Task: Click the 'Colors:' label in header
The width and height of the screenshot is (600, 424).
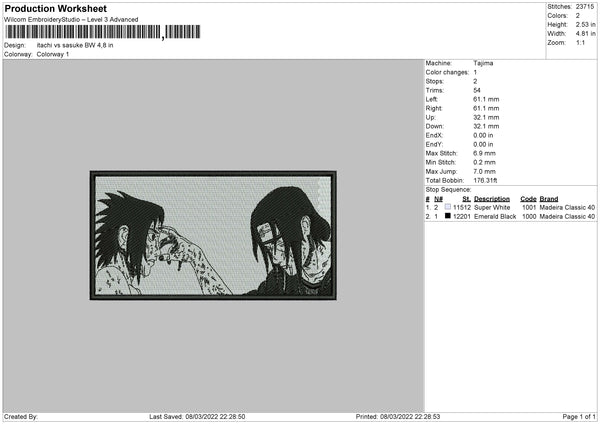Action: (x=557, y=16)
